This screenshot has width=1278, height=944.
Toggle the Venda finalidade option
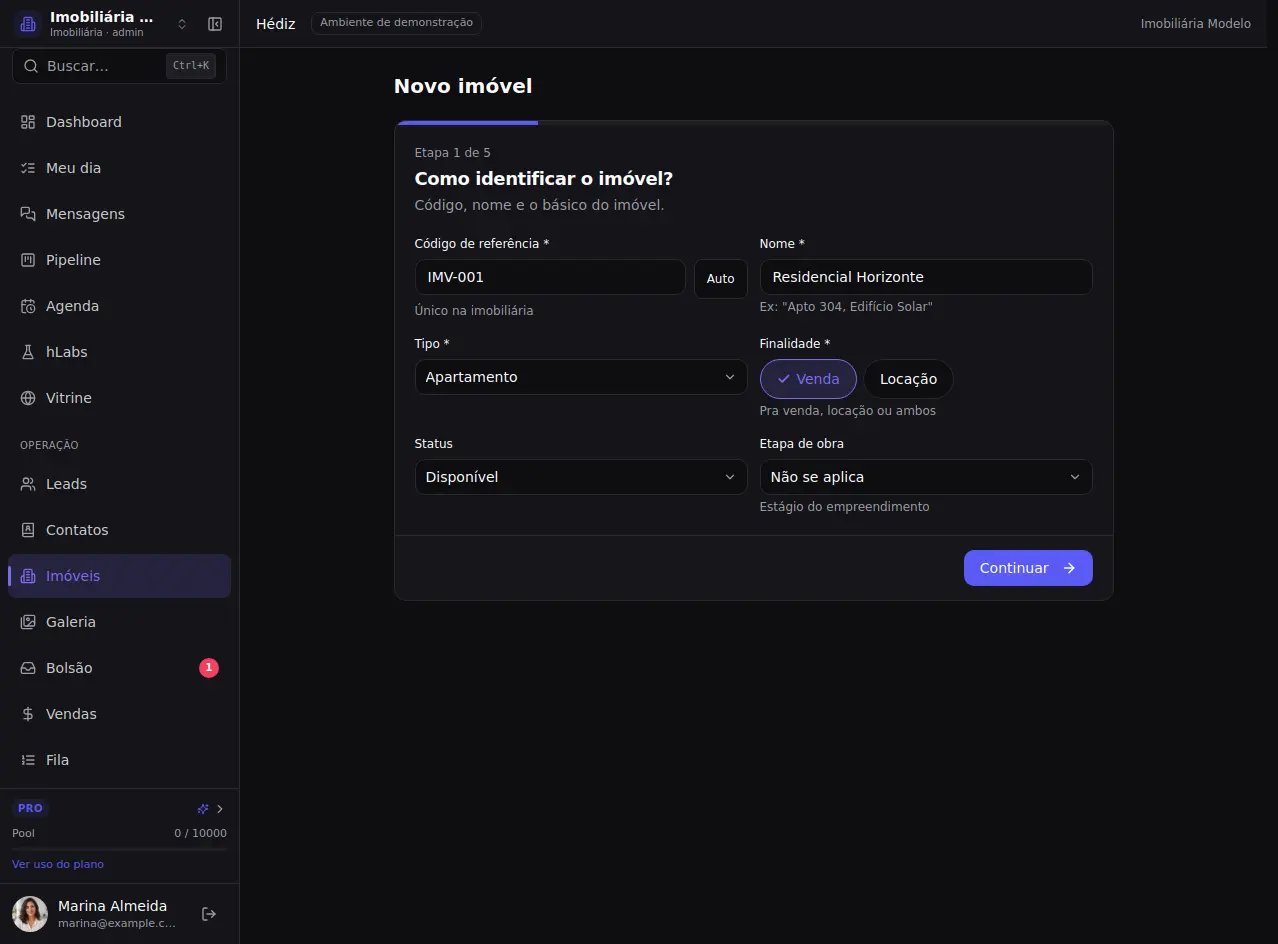click(x=808, y=379)
